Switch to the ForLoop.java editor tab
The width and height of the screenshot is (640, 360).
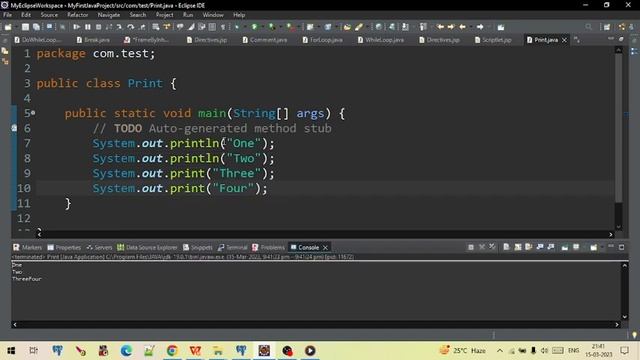click(x=322, y=40)
